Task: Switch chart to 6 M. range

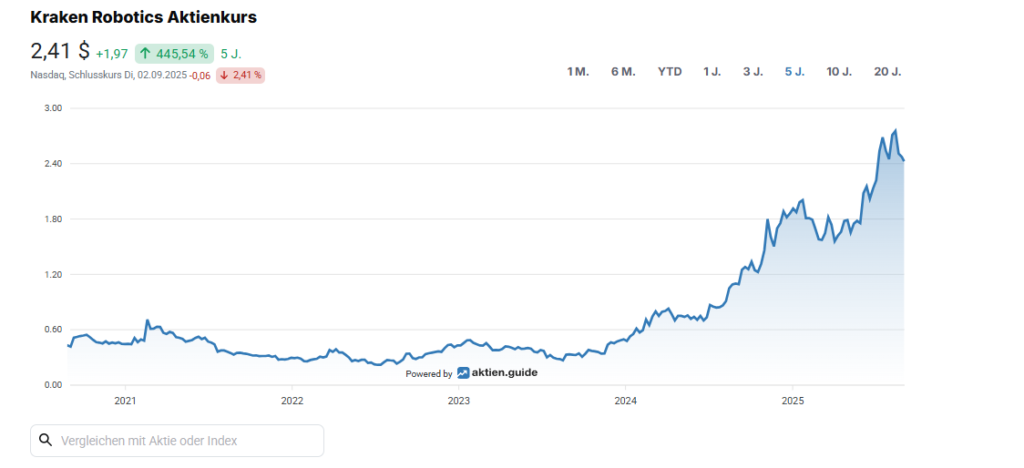Action: pyautogui.click(x=622, y=71)
